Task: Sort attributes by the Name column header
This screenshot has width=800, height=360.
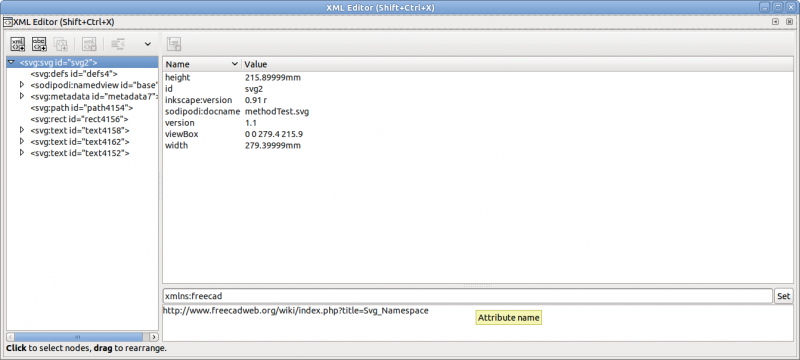Action: [202, 64]
